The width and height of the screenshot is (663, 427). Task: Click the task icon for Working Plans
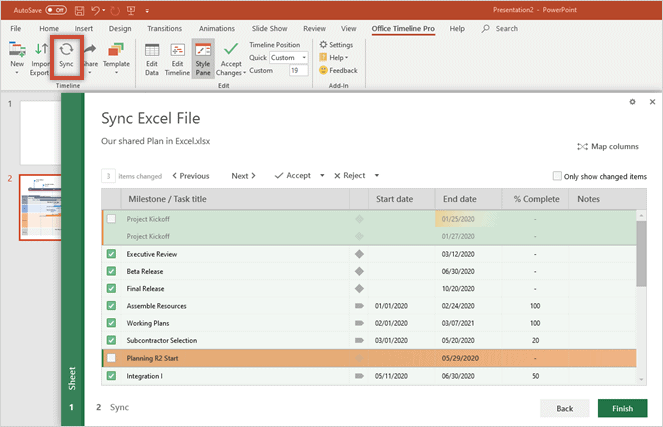click(359, 323)
